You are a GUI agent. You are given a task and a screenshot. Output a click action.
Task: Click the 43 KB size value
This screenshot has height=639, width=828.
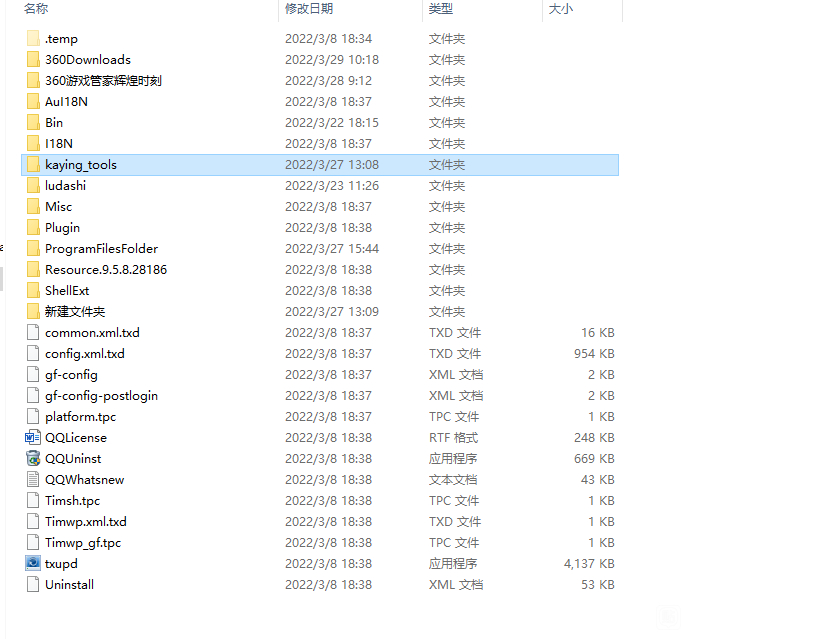coord(598,480)
